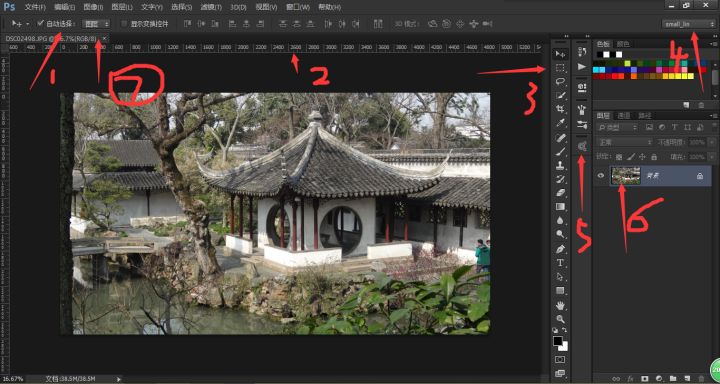Toggle the 自动选择 checkbox
Image resolution: width=720 pixels, height=384 pixels.
(40, 23)
